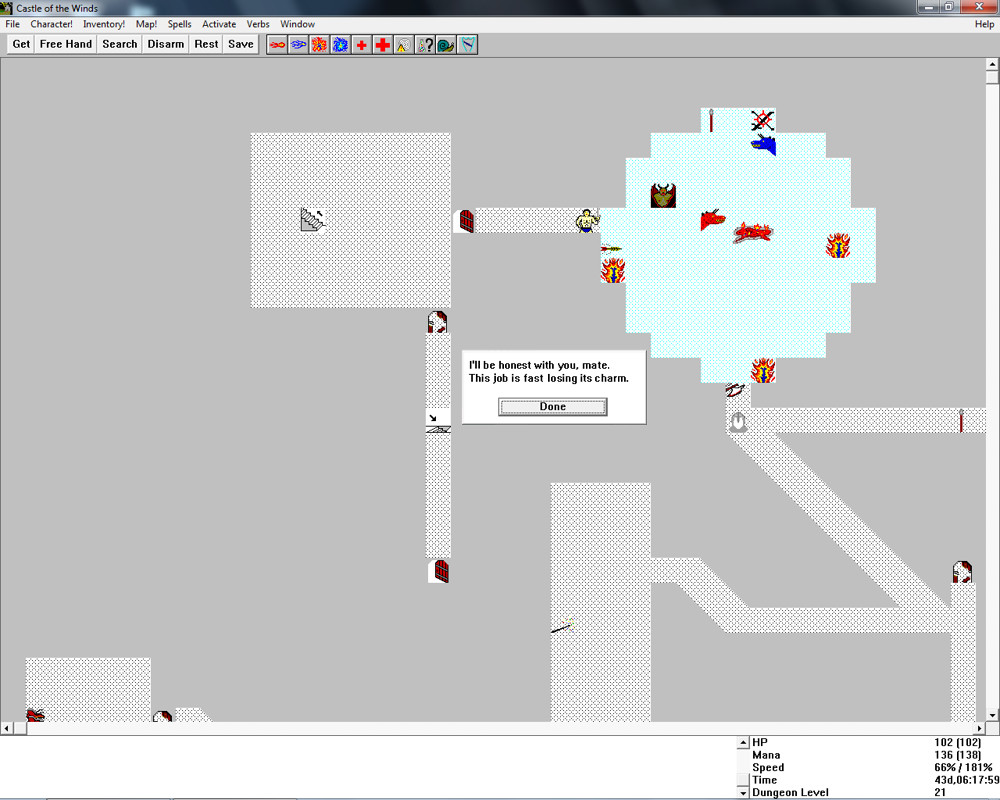Screen dimensions: 1000x800
Task: Click the red staff in the far-right corridor
Action: [962, 420]
